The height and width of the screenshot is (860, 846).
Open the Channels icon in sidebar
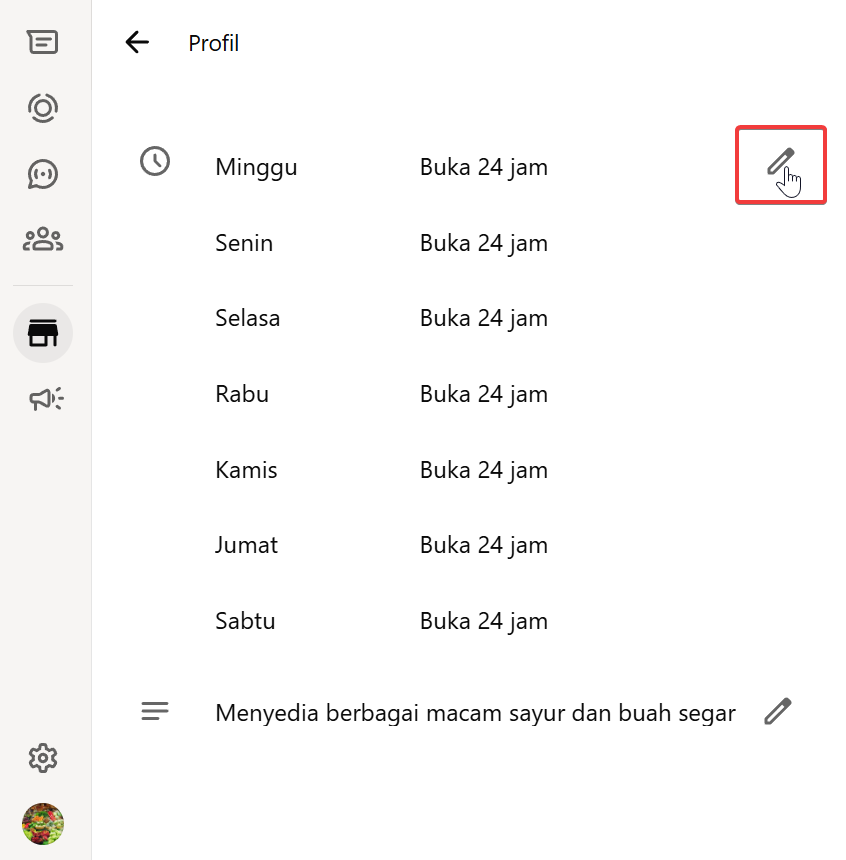pyautogui.click(x=43, y=174)
